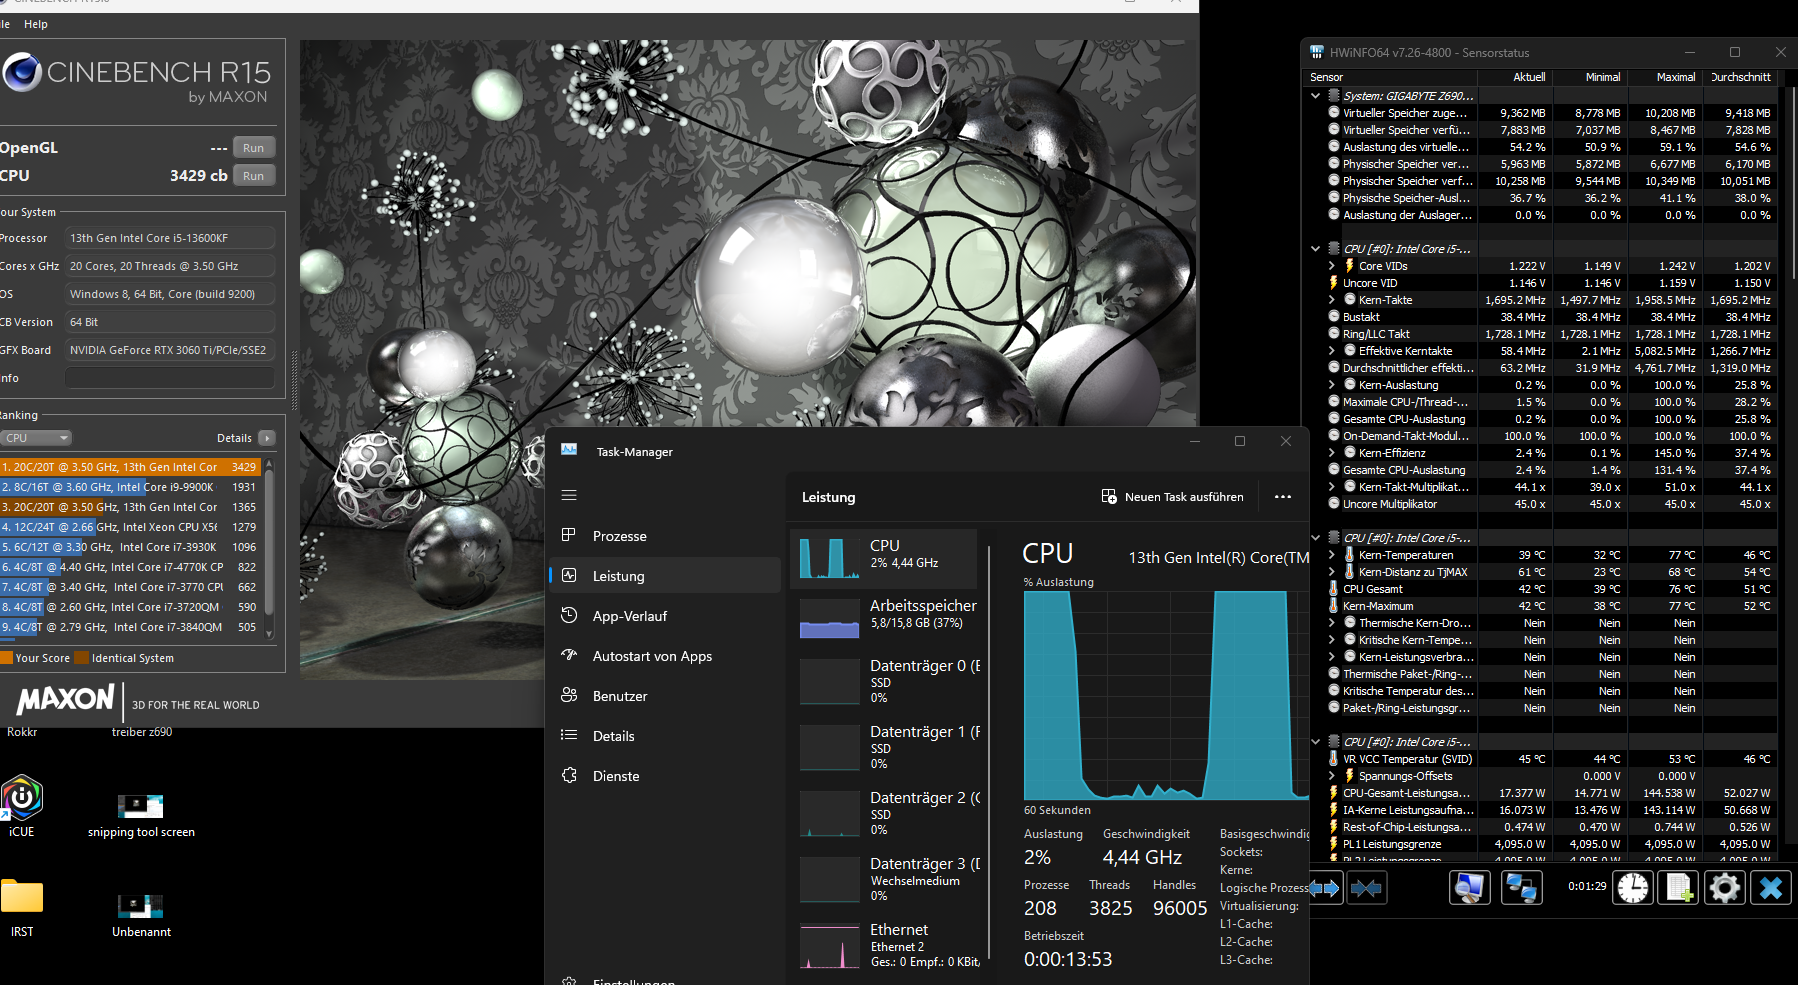Open the Task-Manager hamburger navigation menu
Image resolution: width=1798 pixels, height=985 pixels.
tap(569, 495)
